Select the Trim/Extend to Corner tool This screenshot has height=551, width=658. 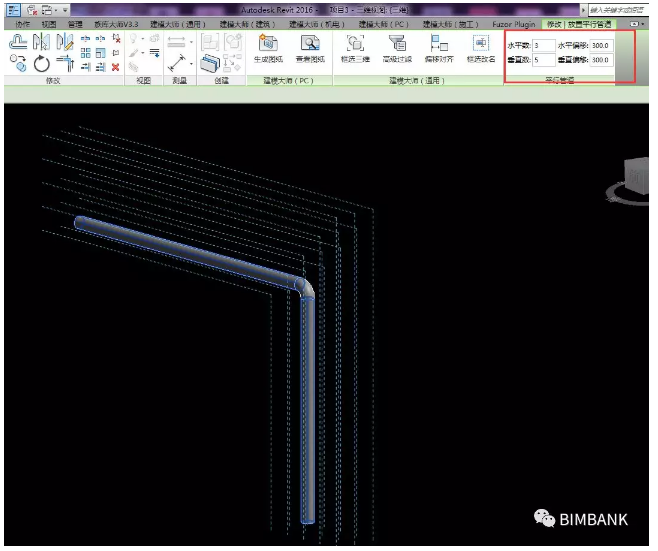65,63
